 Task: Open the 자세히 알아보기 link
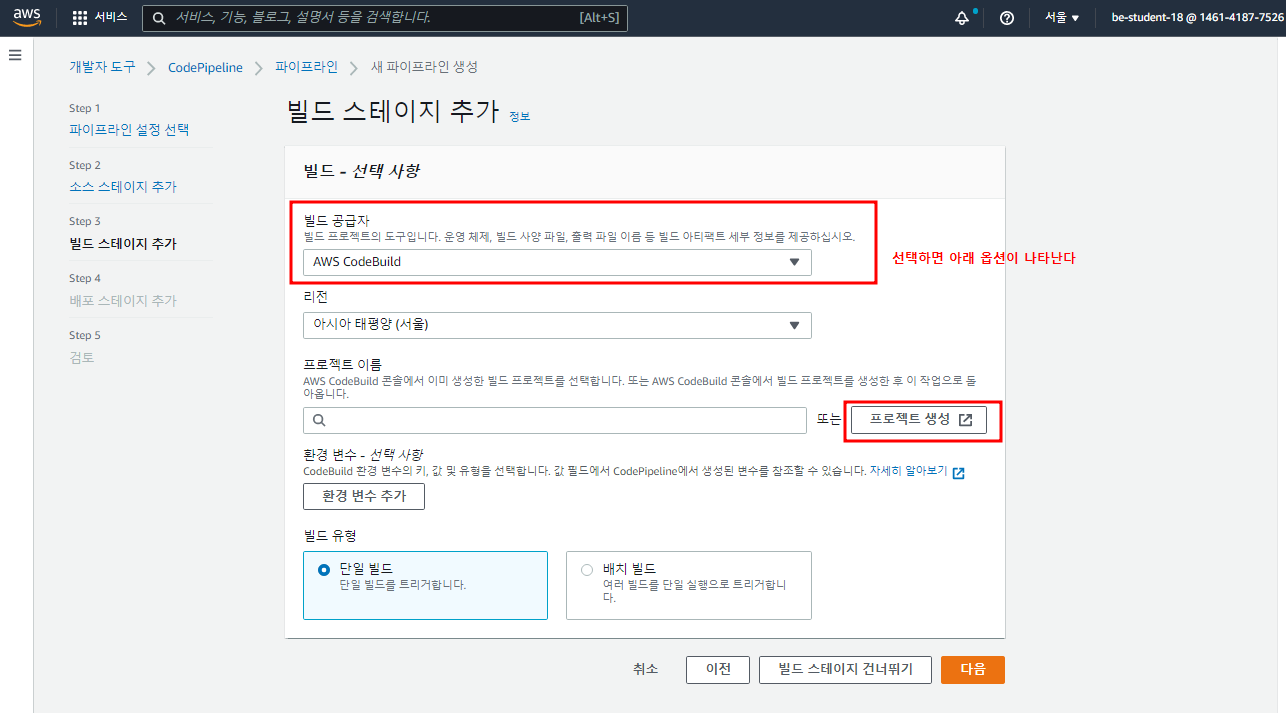click(x=908, y=471)
